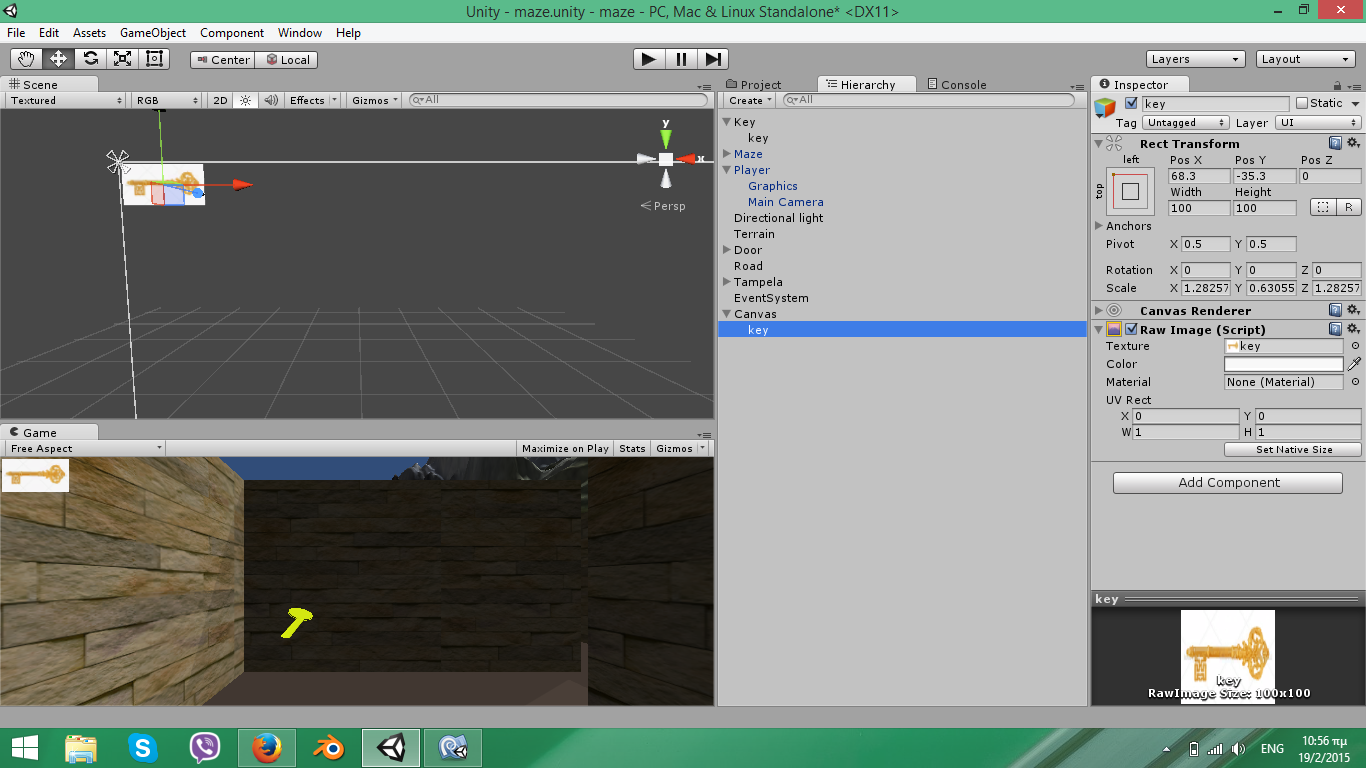The height and width of the screenshot is (768, 1366).
Task: Switch to the Console tab
Action: click(x=957, y=85)
